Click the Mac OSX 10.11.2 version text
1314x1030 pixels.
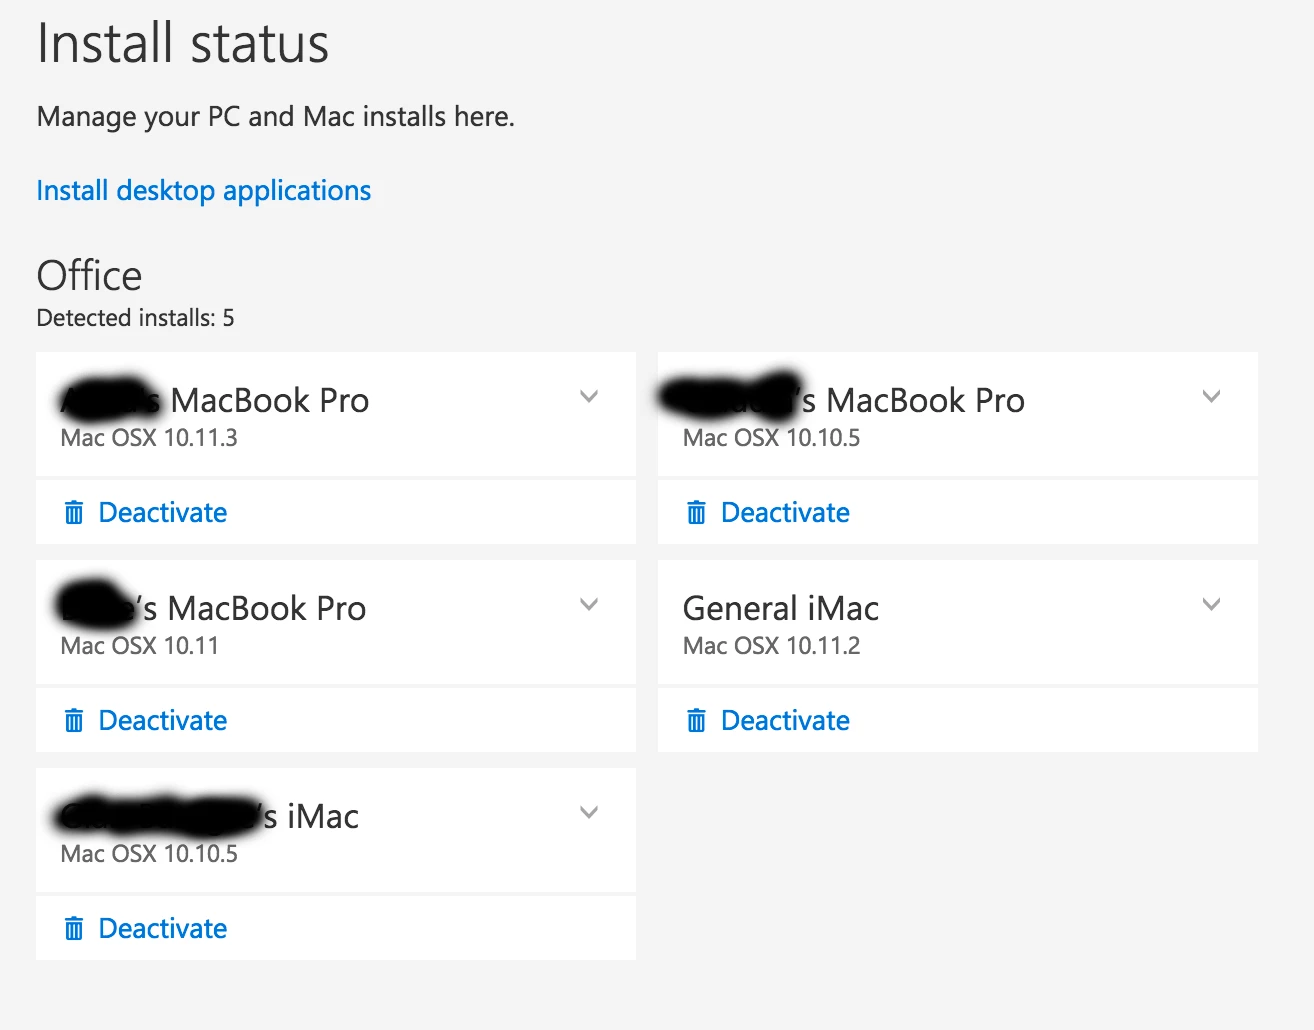click(x=771, y=646)
